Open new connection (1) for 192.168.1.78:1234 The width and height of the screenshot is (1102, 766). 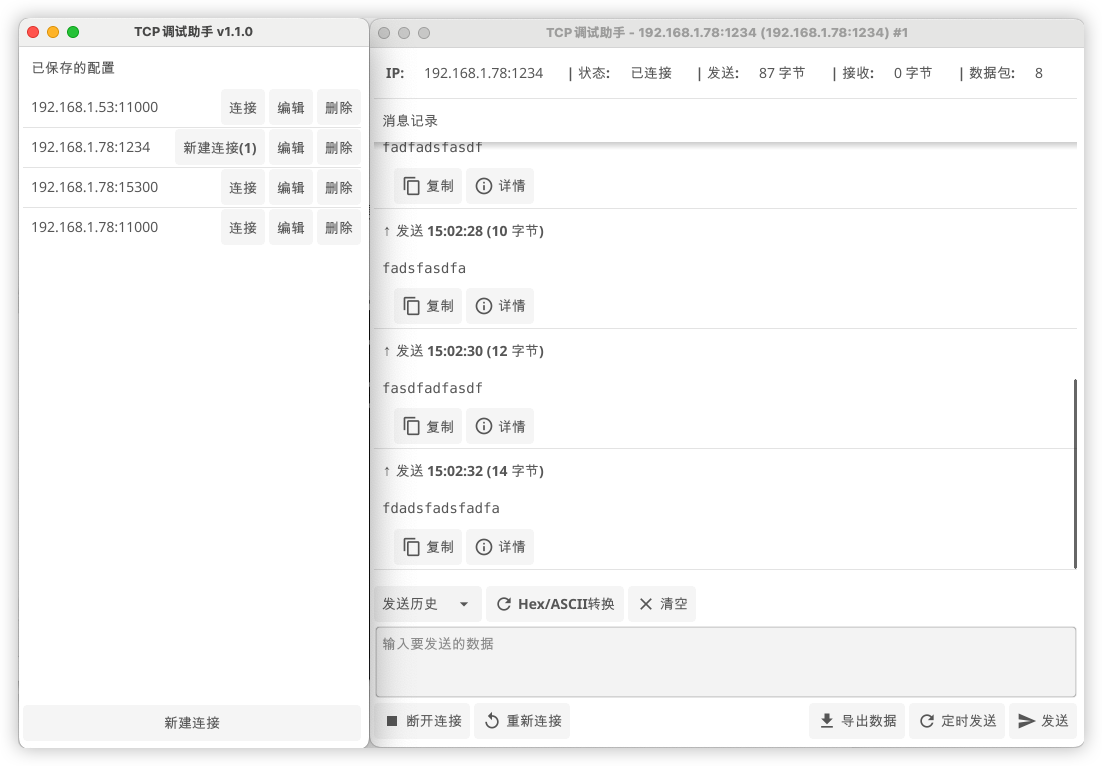tap(220, 148)
